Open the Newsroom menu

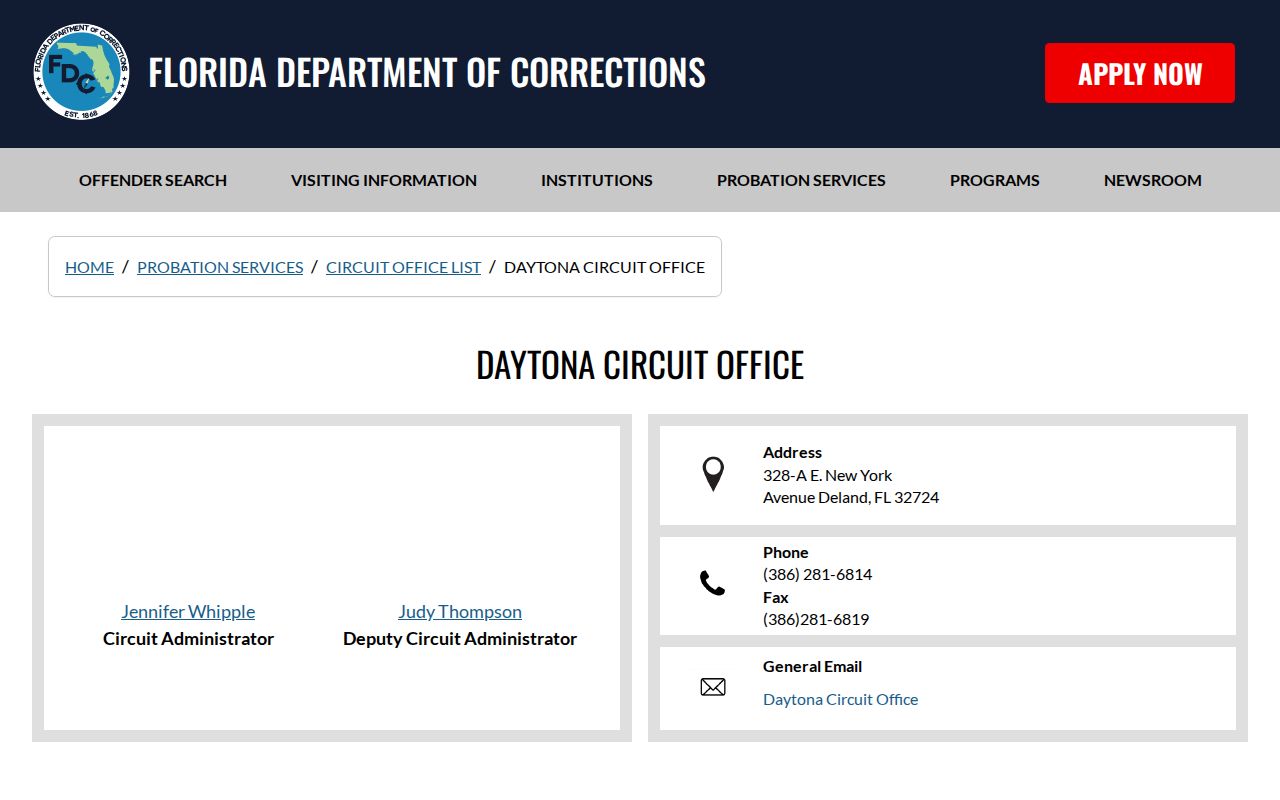point(1153,180)
